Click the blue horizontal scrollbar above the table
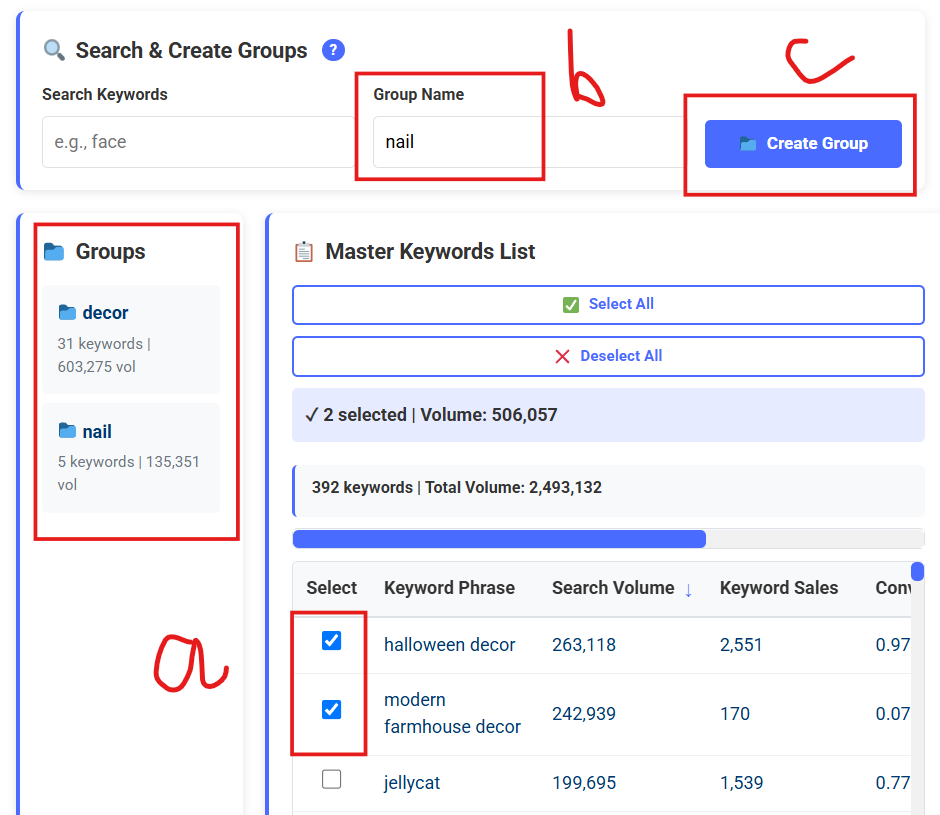Screen dimensions: 940x815 (x=499, y=539)
